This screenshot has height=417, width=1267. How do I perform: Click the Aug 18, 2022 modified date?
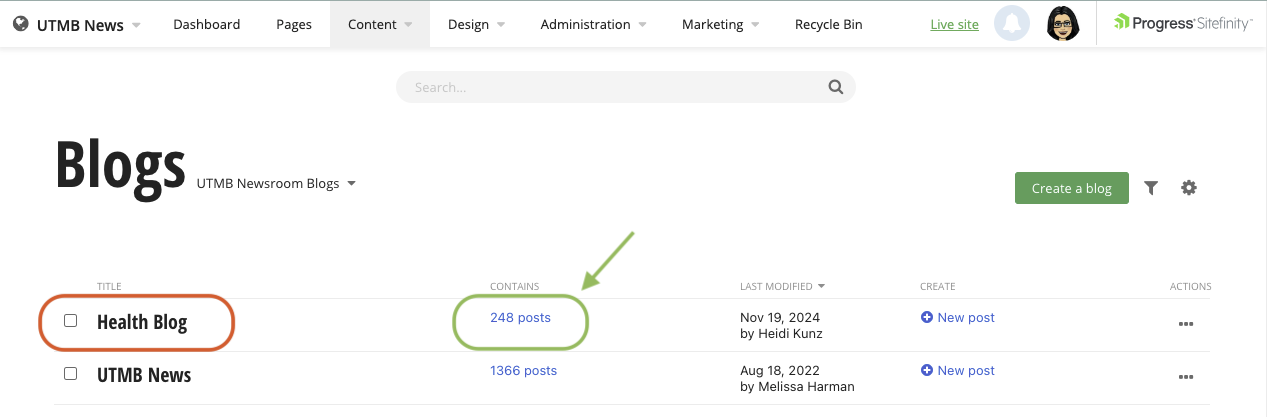(x=780, y=371)
